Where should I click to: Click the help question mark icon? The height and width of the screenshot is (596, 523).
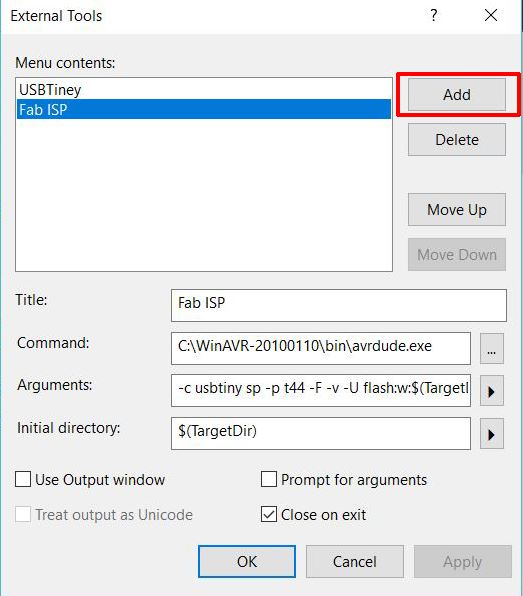[x=434, y=16]
